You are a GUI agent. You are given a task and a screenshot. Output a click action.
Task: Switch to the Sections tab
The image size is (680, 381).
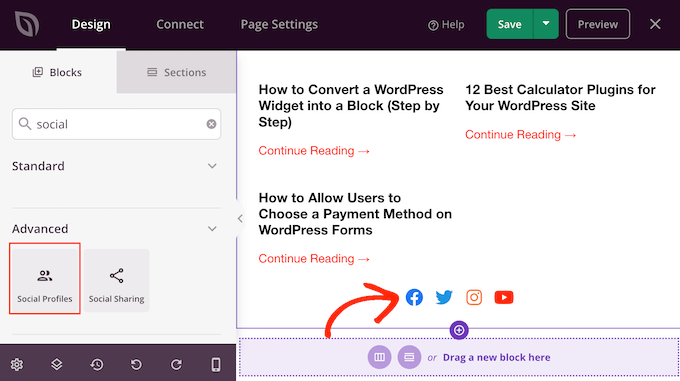(x=177, y=72)
